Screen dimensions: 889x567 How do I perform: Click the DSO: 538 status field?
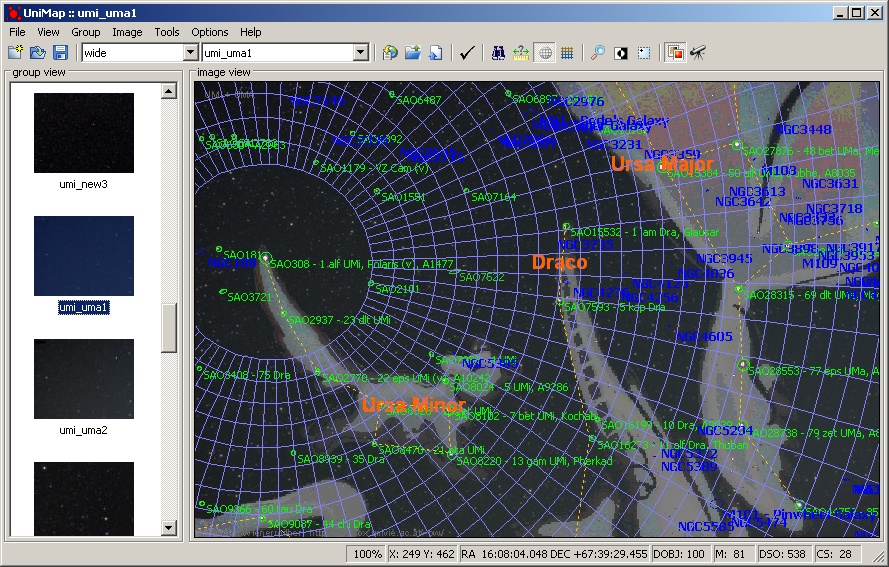tap(784, 554)
